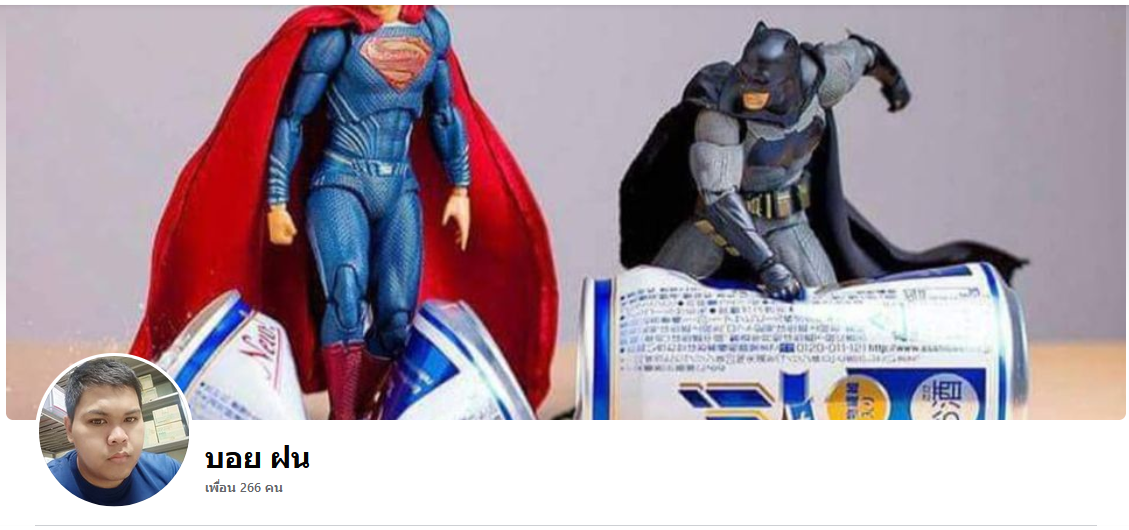Open the เพื่อน 266 คน friends link
The width and height of the screenshot is (1129, 530).
[x=243, y=488]
